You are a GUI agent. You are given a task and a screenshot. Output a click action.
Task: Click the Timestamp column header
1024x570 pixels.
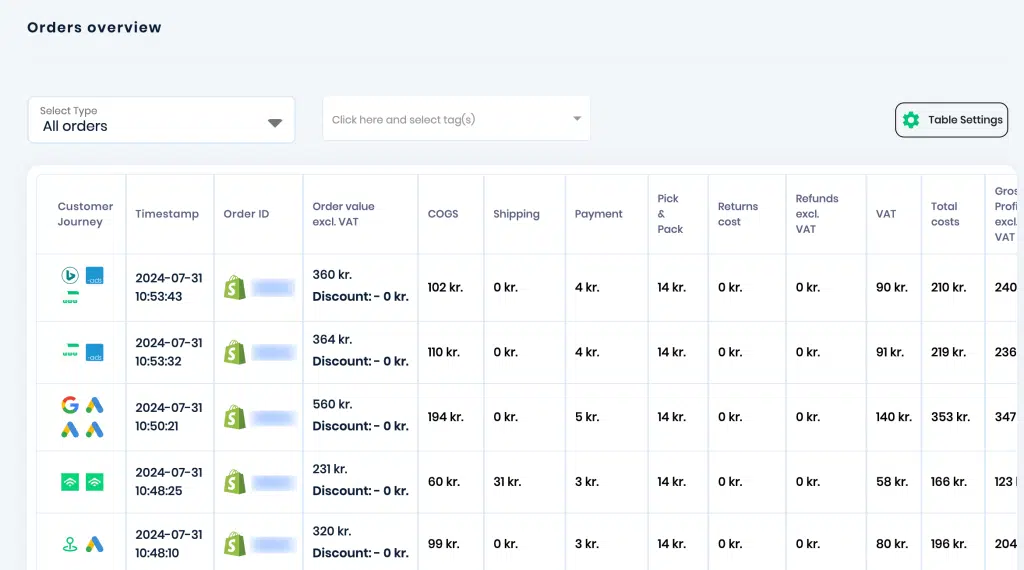[x=167, y=214]
